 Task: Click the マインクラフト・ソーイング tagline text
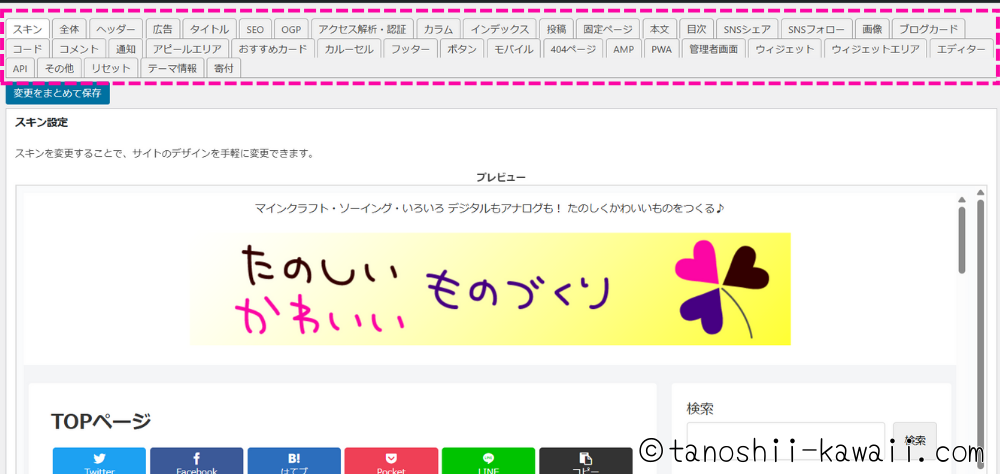coord(489,209)
